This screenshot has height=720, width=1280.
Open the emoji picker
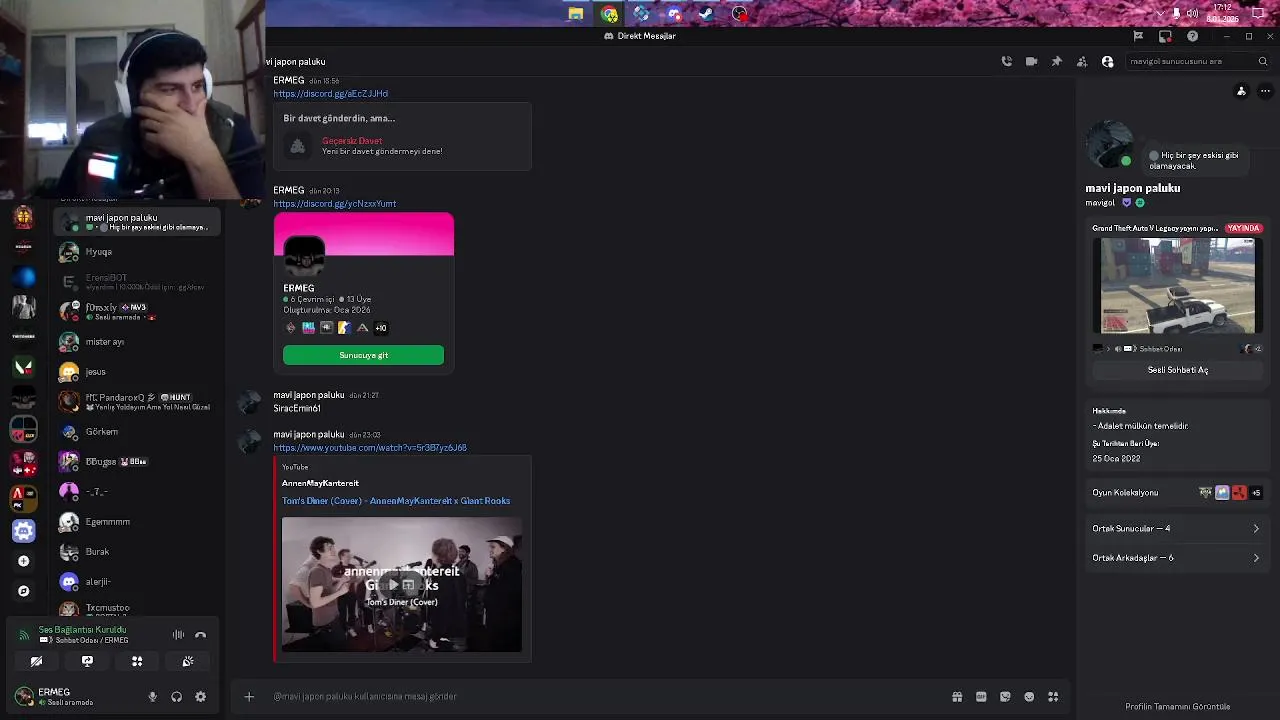1029,697
